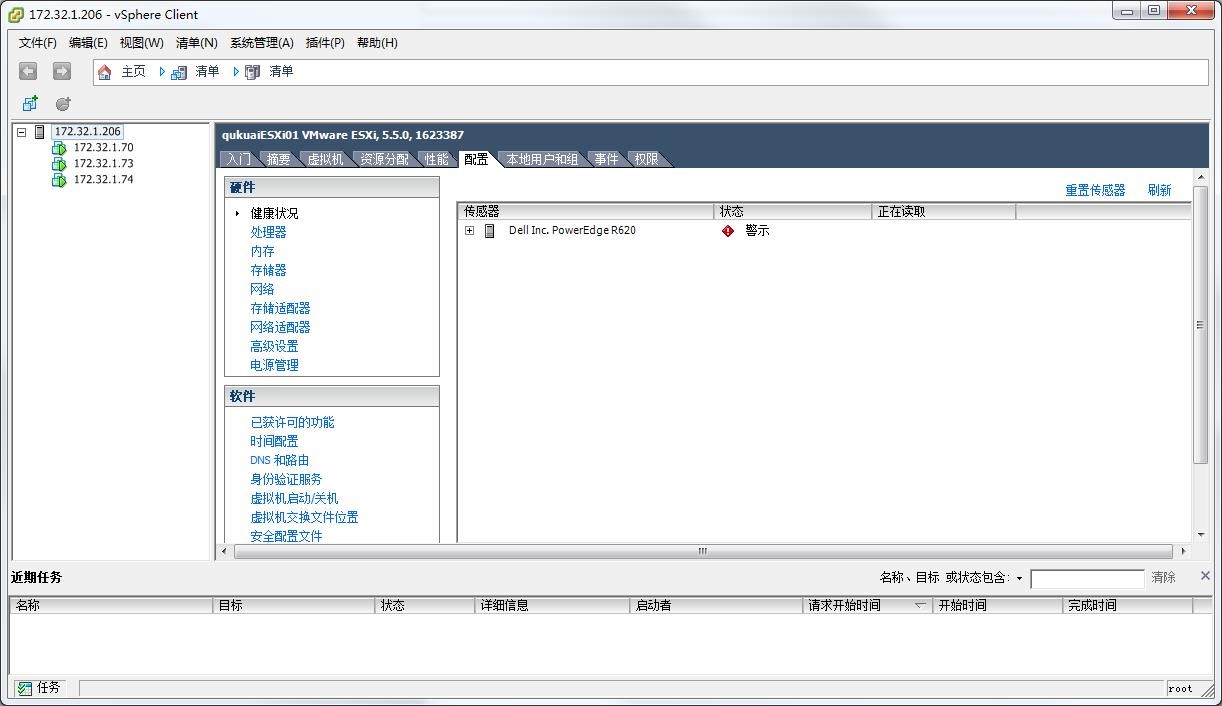The width and height of the screenshot is (1222, 706).
Task: Click the back navigation arrow button
Action: click(28, 71)
